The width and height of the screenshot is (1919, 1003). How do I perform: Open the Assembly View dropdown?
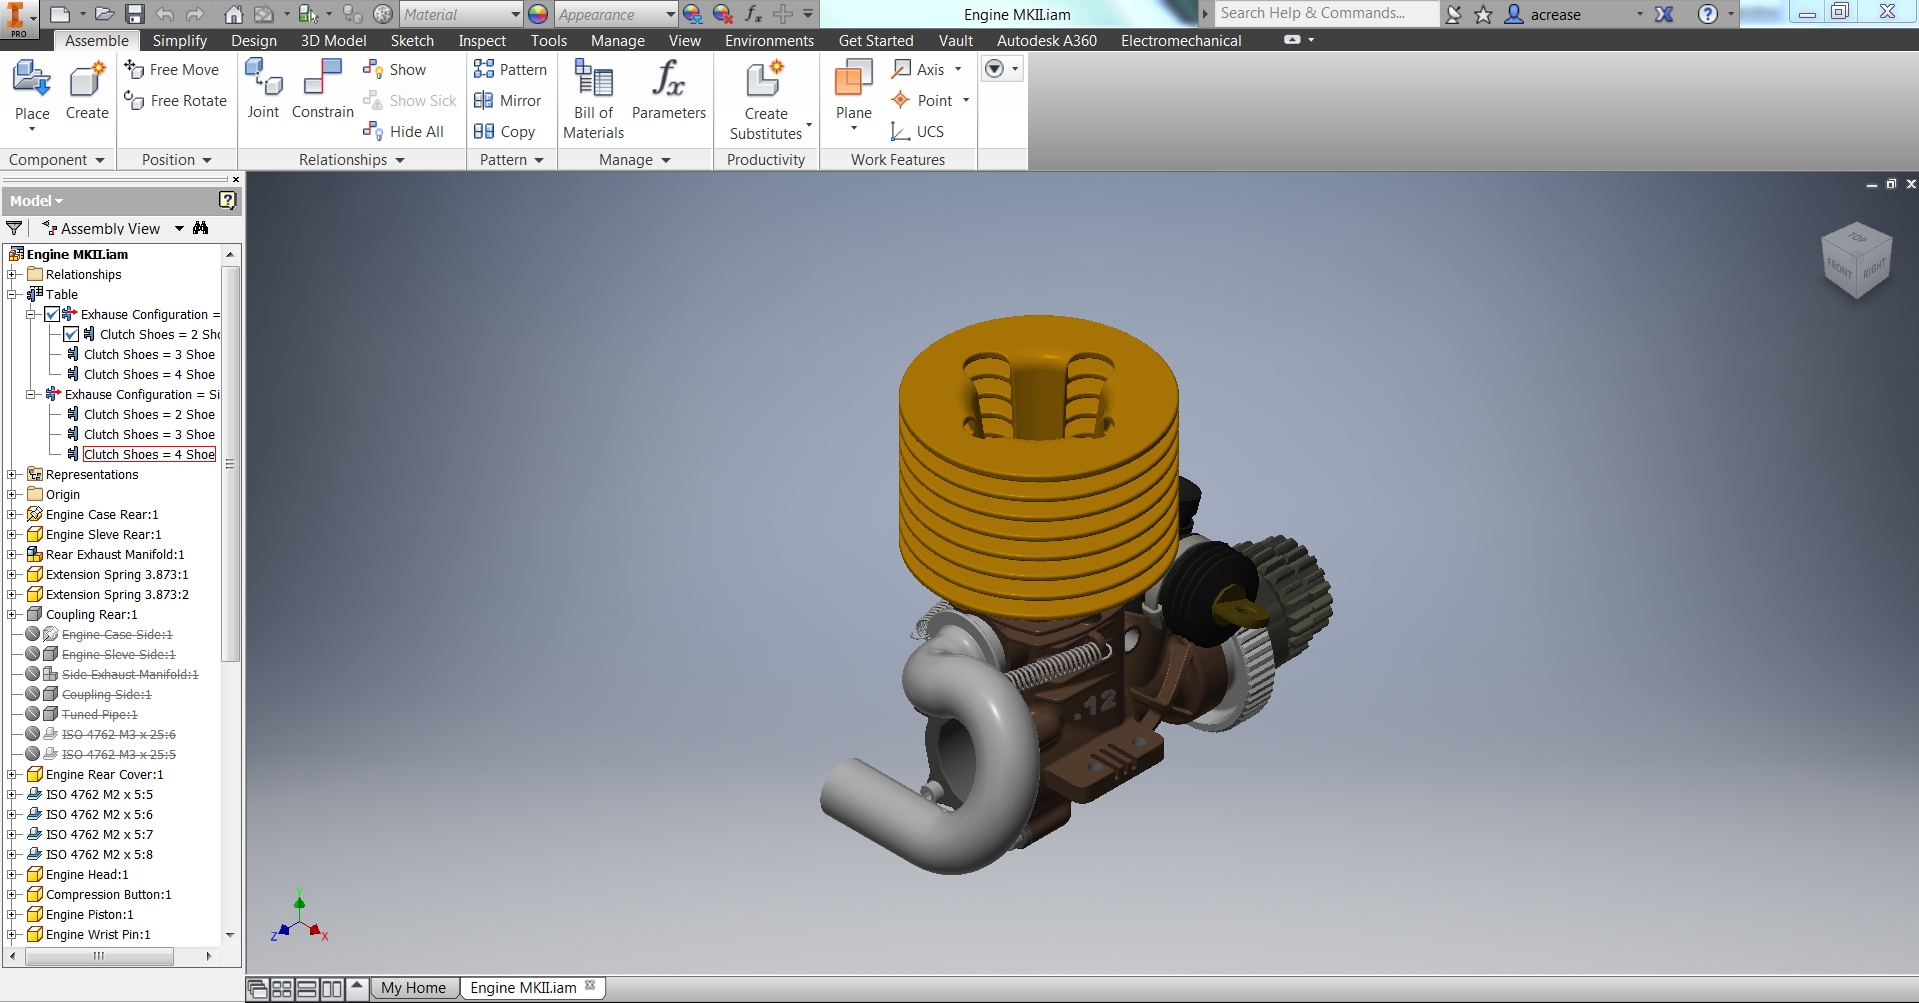[x=179, y=228]
